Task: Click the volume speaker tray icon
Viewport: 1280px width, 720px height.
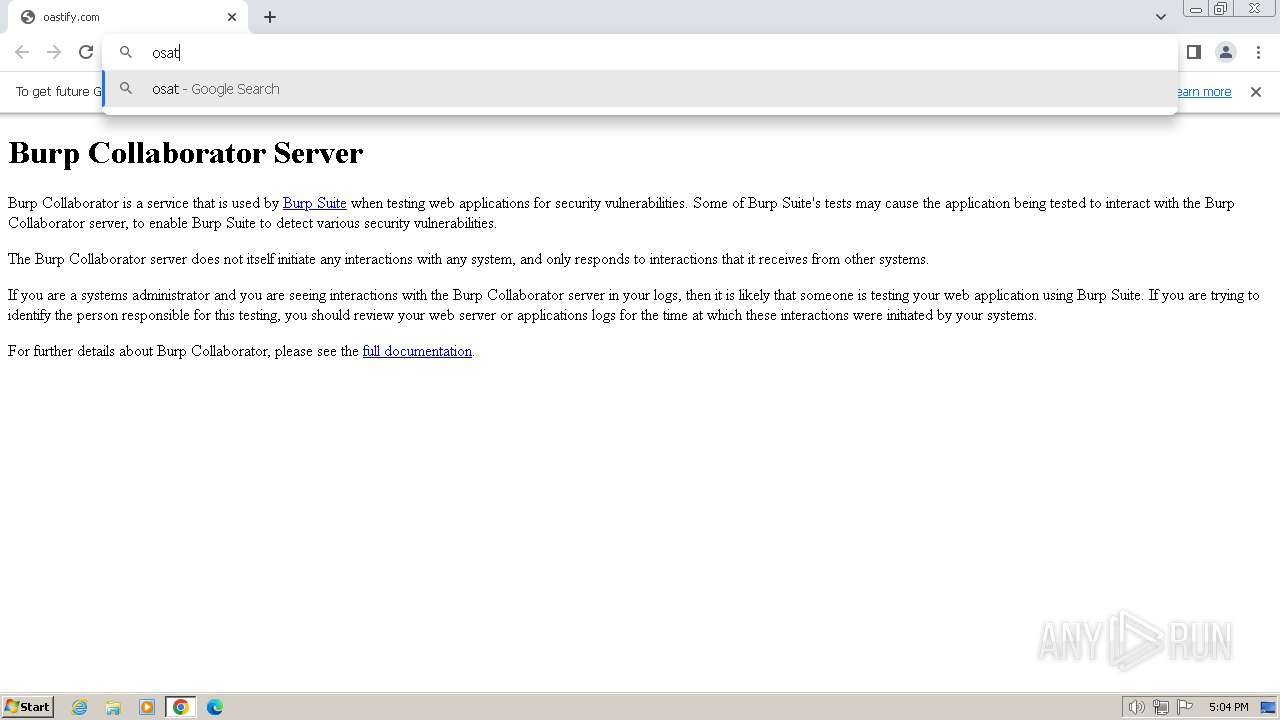Action: (x=1137, y=707)
